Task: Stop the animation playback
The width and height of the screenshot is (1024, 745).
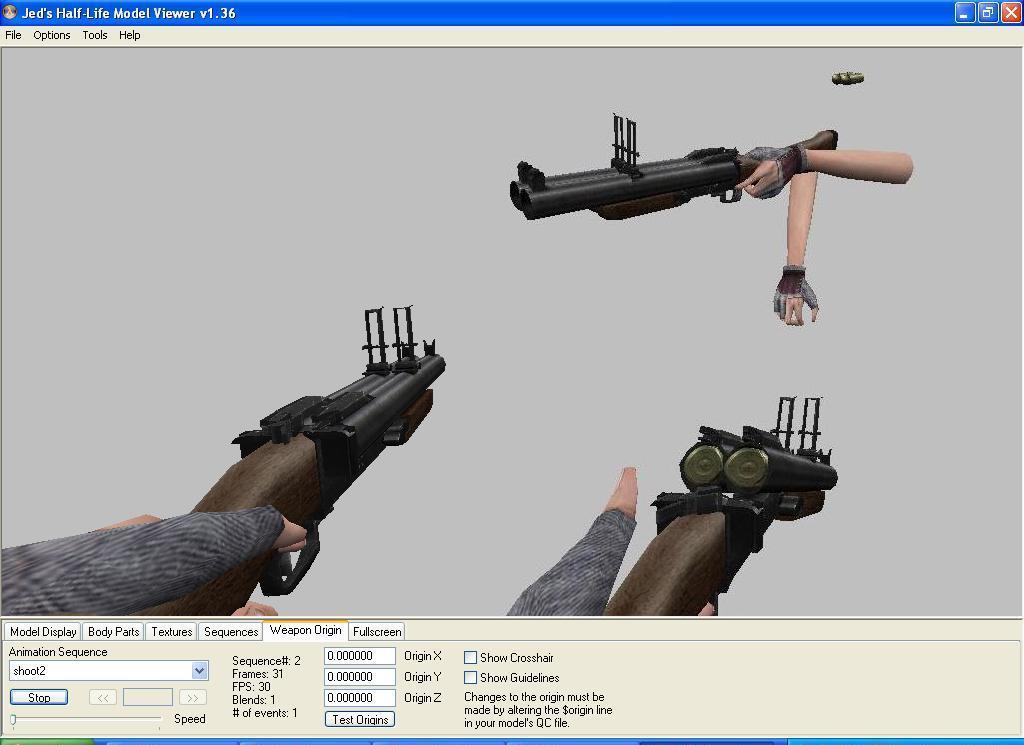Action: (x=39, y=697)
